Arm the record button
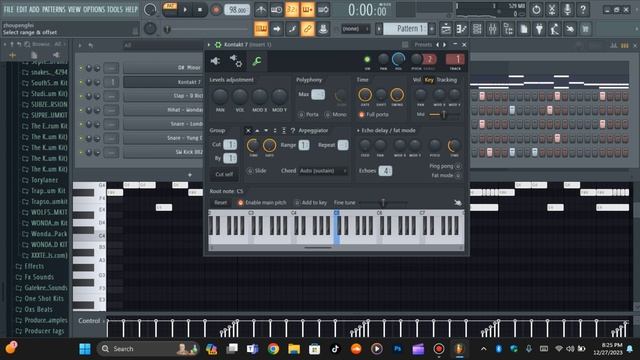The height and width of the screenshot is (360, 640). [x=216, y=9]
